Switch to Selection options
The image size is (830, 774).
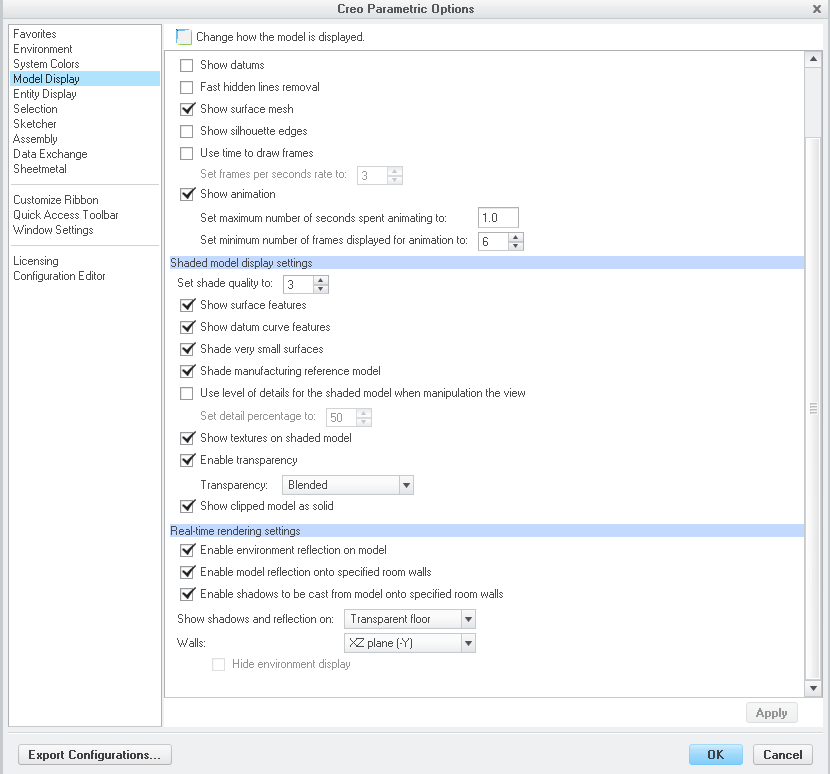[35, 109]
